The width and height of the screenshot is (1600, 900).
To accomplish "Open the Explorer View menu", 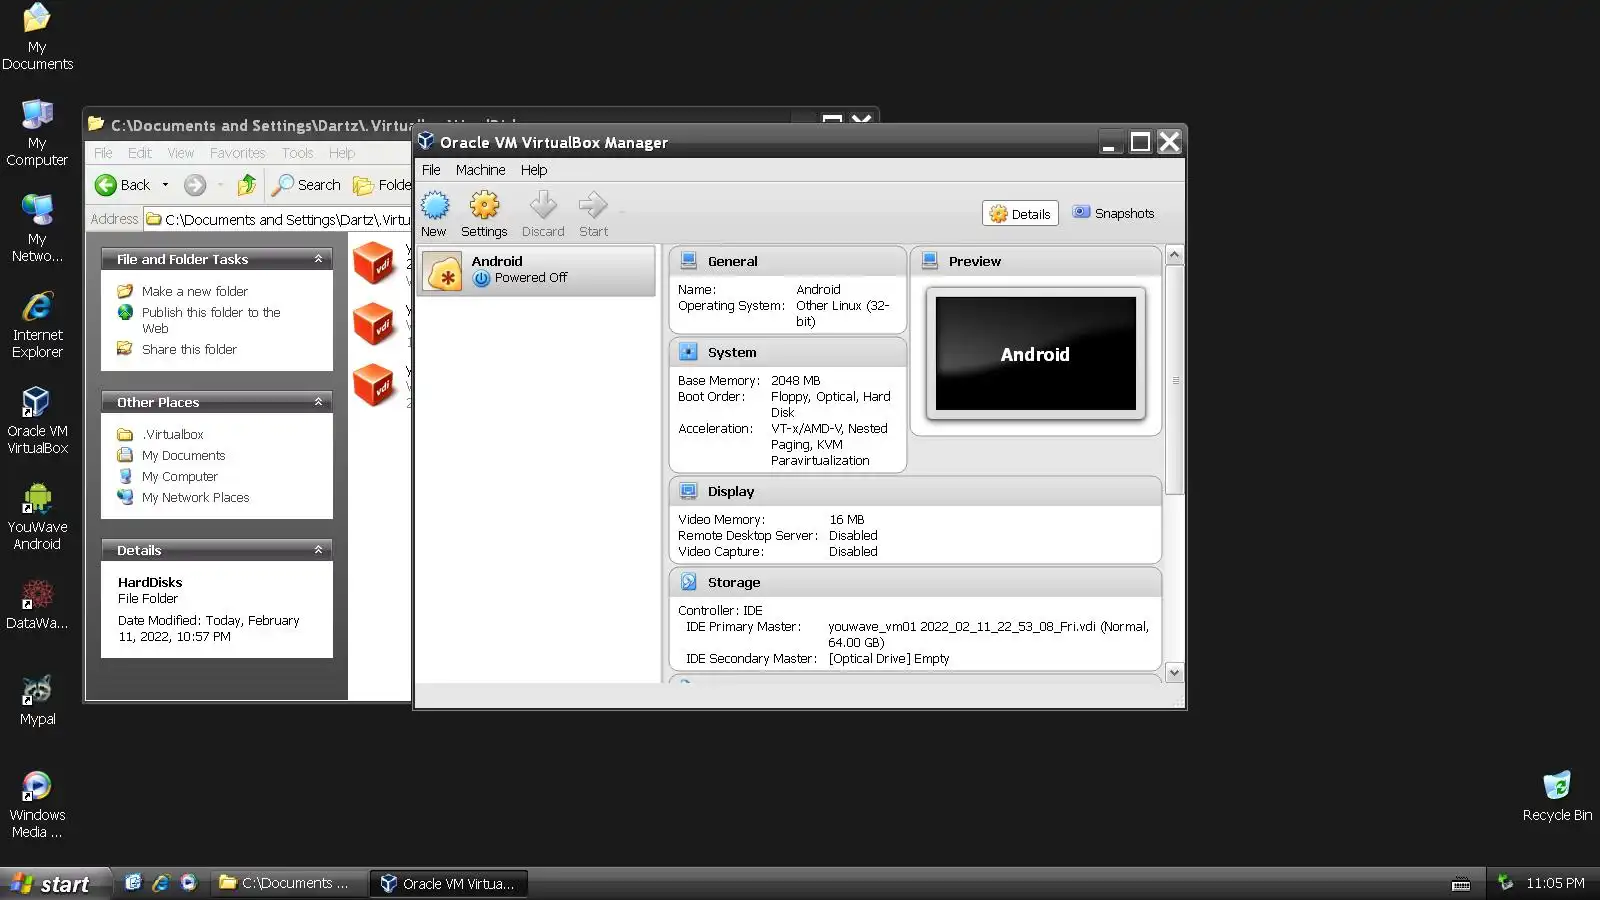I will 180,153.
